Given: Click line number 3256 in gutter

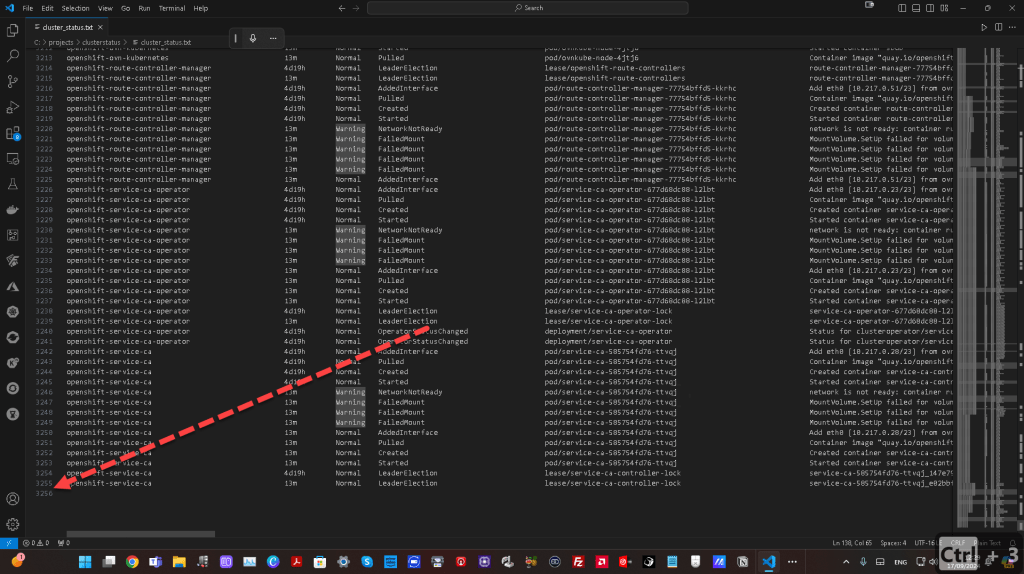Looking at the screenshot, I should (x=43, y=494).
